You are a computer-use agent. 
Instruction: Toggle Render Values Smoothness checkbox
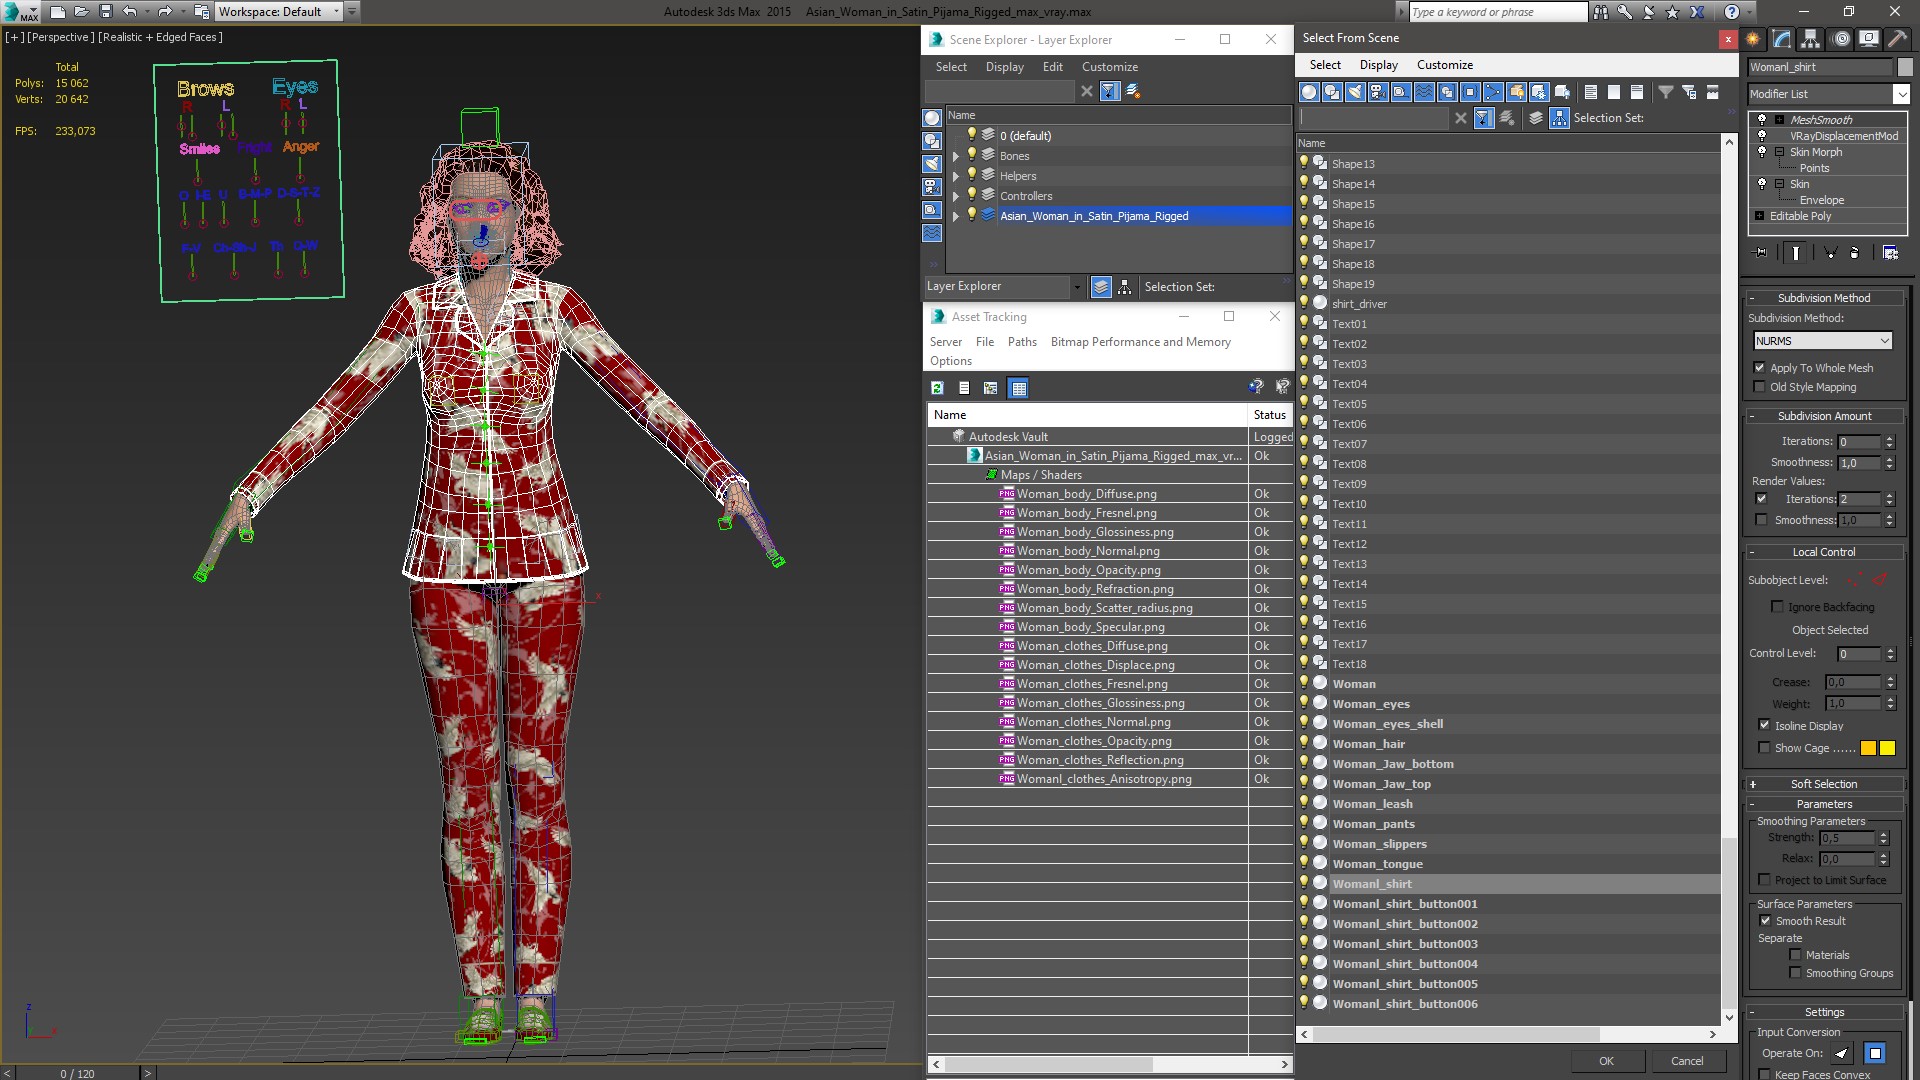pos(1761,520)
